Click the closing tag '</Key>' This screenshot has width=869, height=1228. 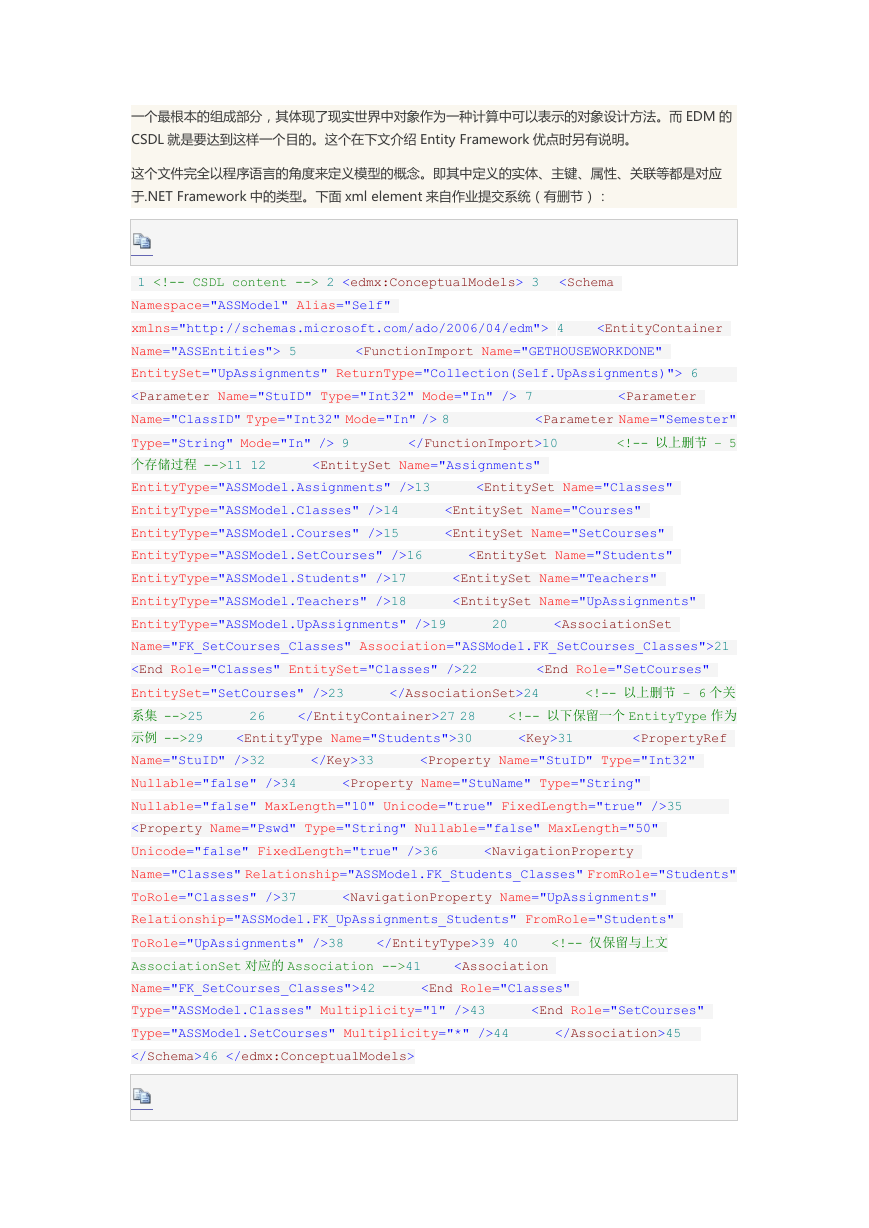334,761
